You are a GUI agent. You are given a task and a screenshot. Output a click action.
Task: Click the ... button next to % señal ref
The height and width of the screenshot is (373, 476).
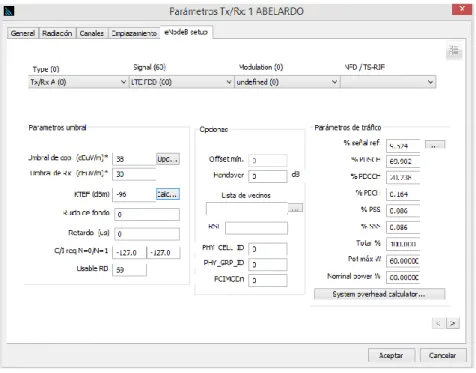coord(435,145)
